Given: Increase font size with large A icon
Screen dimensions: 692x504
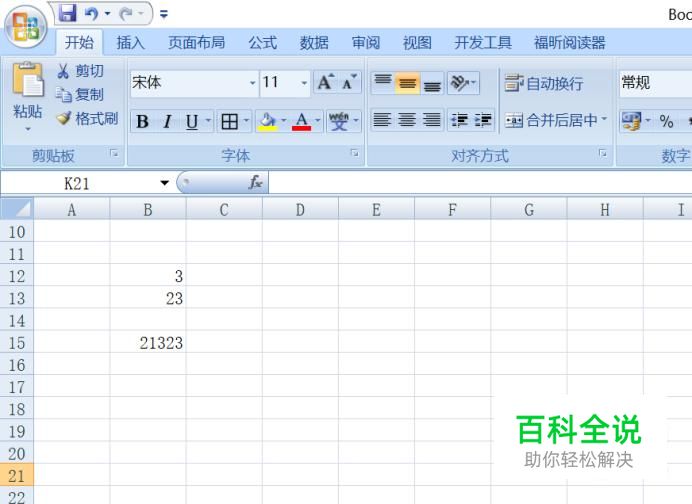Looking at the screenshot, I should point(326,83).
